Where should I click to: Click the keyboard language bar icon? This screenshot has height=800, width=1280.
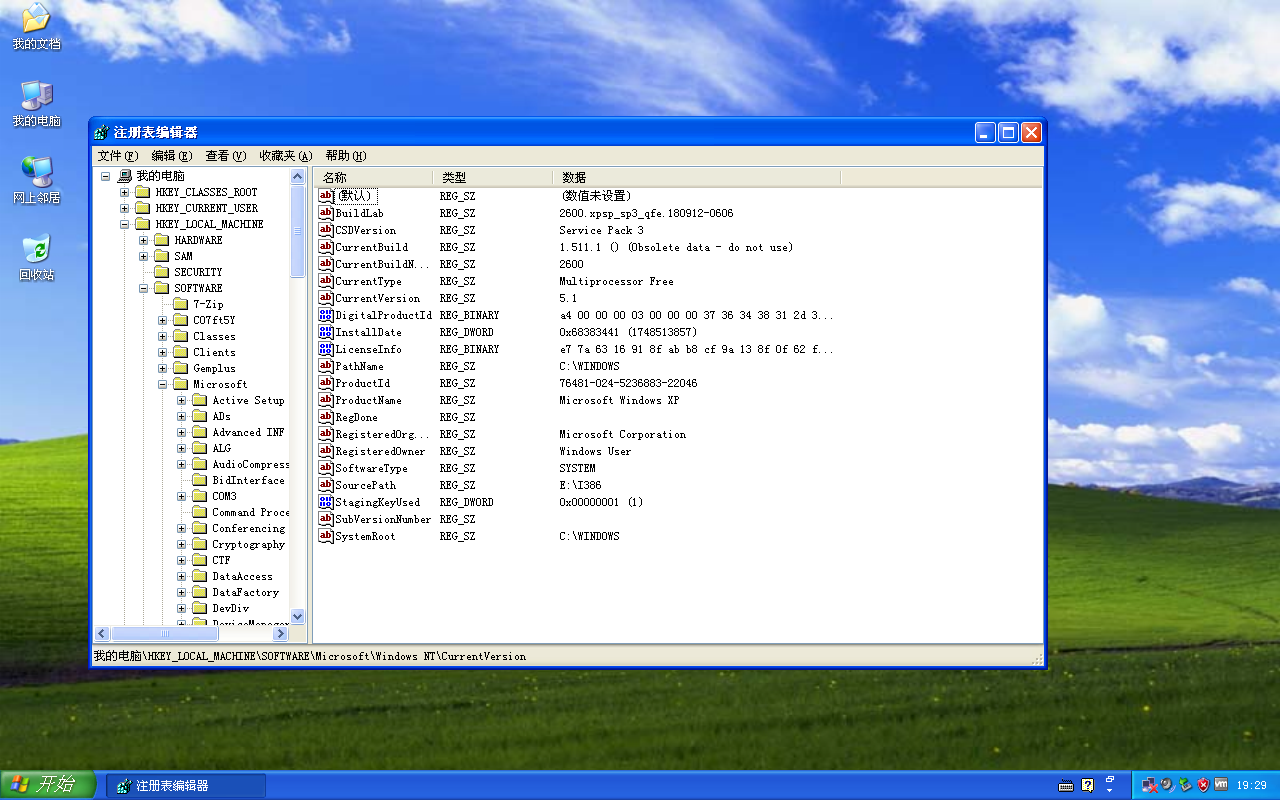click(x=1066, y=786)
